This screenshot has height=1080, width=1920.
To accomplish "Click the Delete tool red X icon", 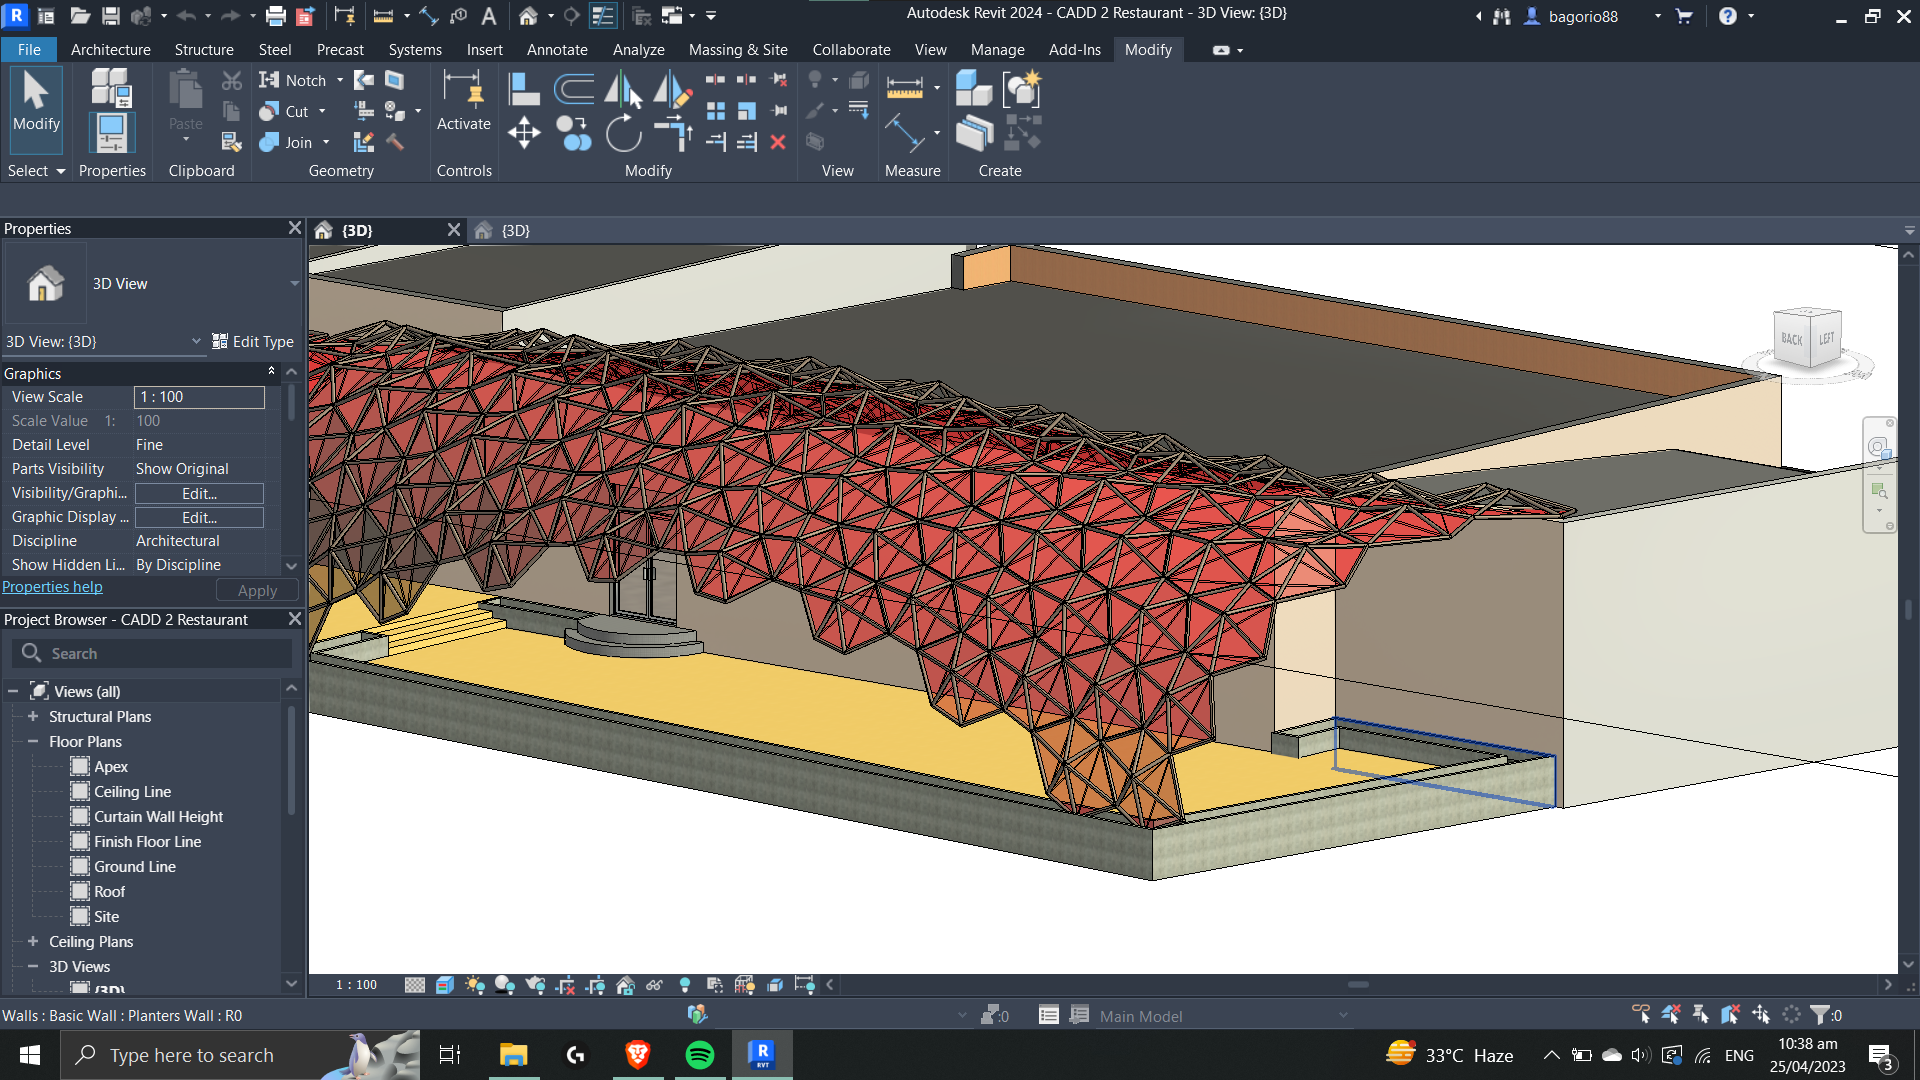I will pos(780,142).
